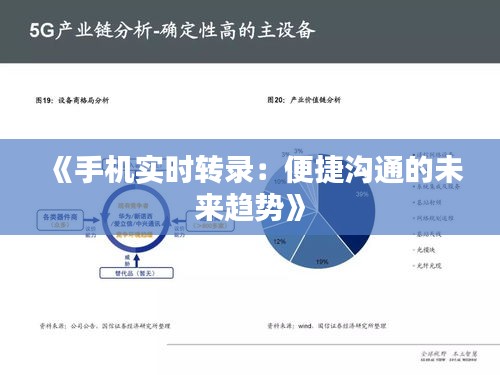The width and height of the screenshot is (500, 375).
Task: Click the 替代品(暂无) box
Action: 136,273
